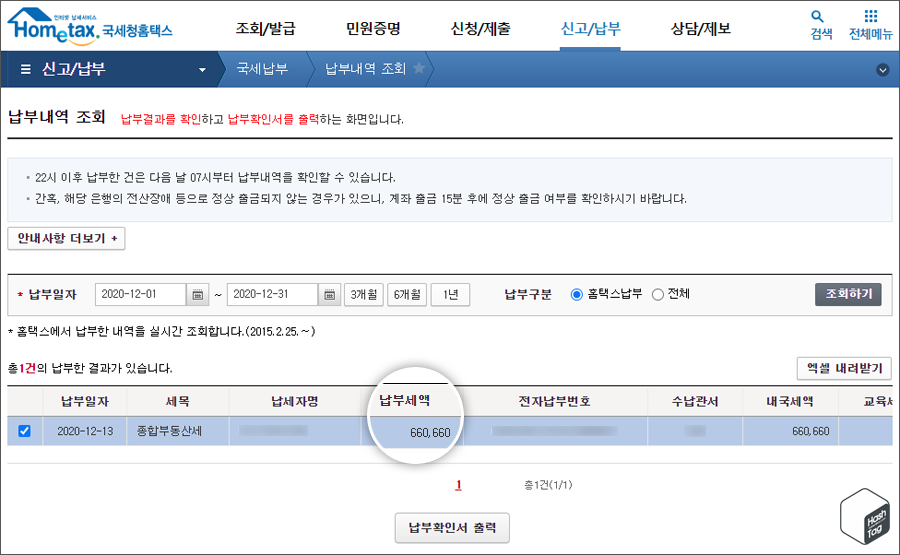Click the hamburger icon beside 신고/납부
Image resolution: width=900 pixels, height=555 pixels.
click(x=25, y=69)
